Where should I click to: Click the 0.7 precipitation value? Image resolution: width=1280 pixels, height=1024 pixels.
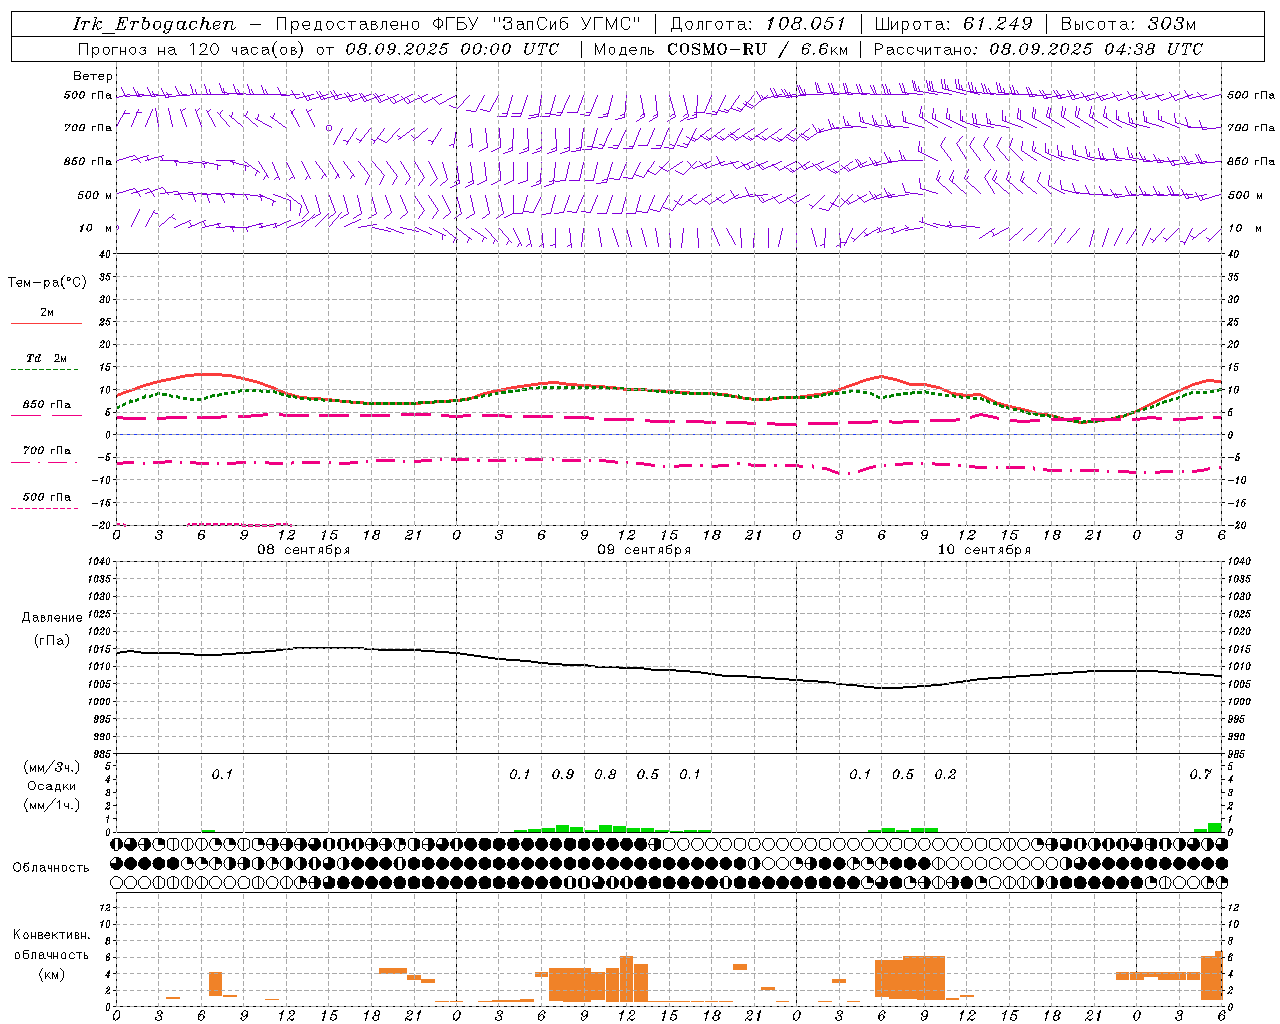tap(1200, 775)
